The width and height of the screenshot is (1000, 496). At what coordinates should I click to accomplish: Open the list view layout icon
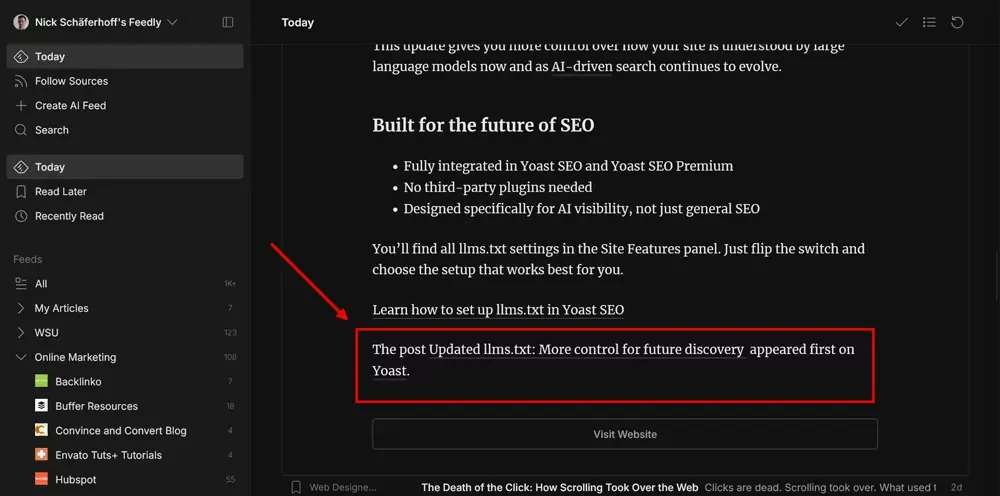coord(929,22)
